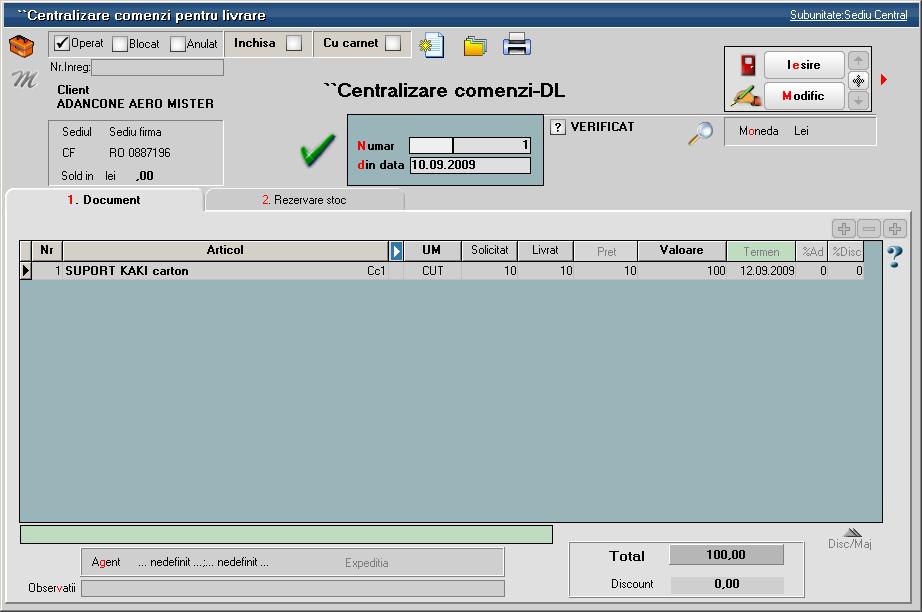Remove row with minus button
This screenshot has height=612, width=922.
coord(869,229)
